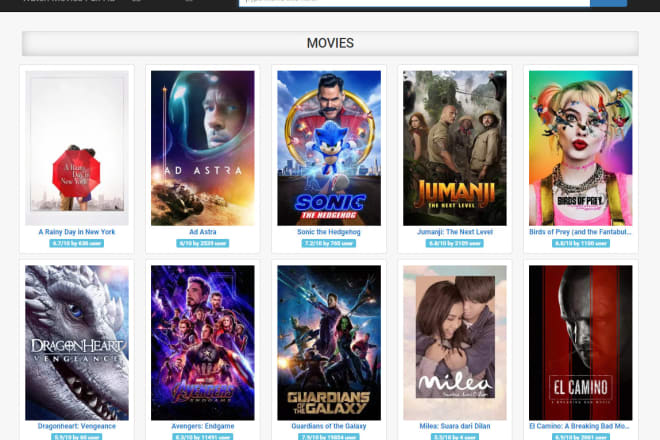The width and height of the screenshot is (660, 440).
Task: Open the Guardians of the Galaxy poster
Action: (x=329, y=342)
